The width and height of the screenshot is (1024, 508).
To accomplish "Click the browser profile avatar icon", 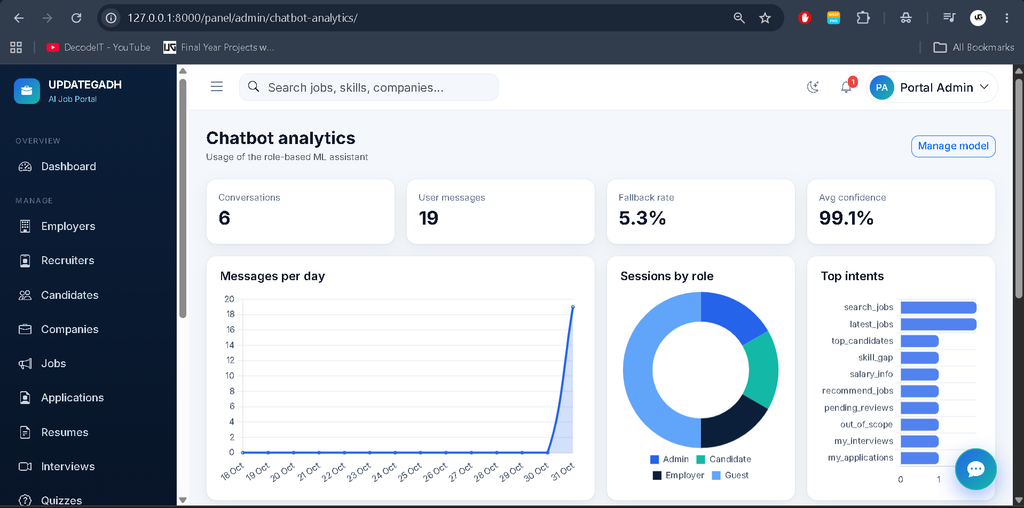I will (978, 18).
